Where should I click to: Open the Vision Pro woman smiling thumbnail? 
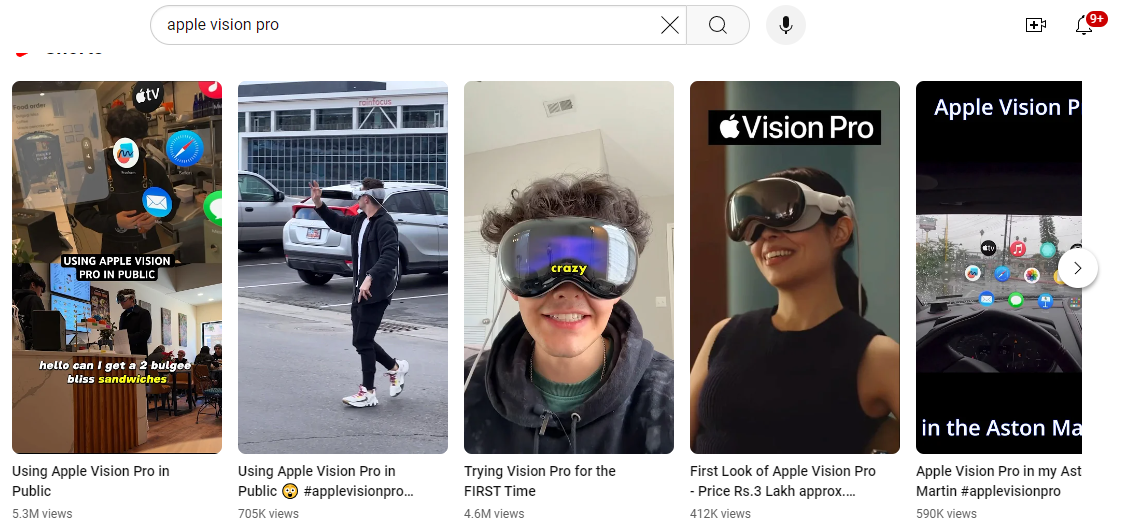click(x=795, y=267)
